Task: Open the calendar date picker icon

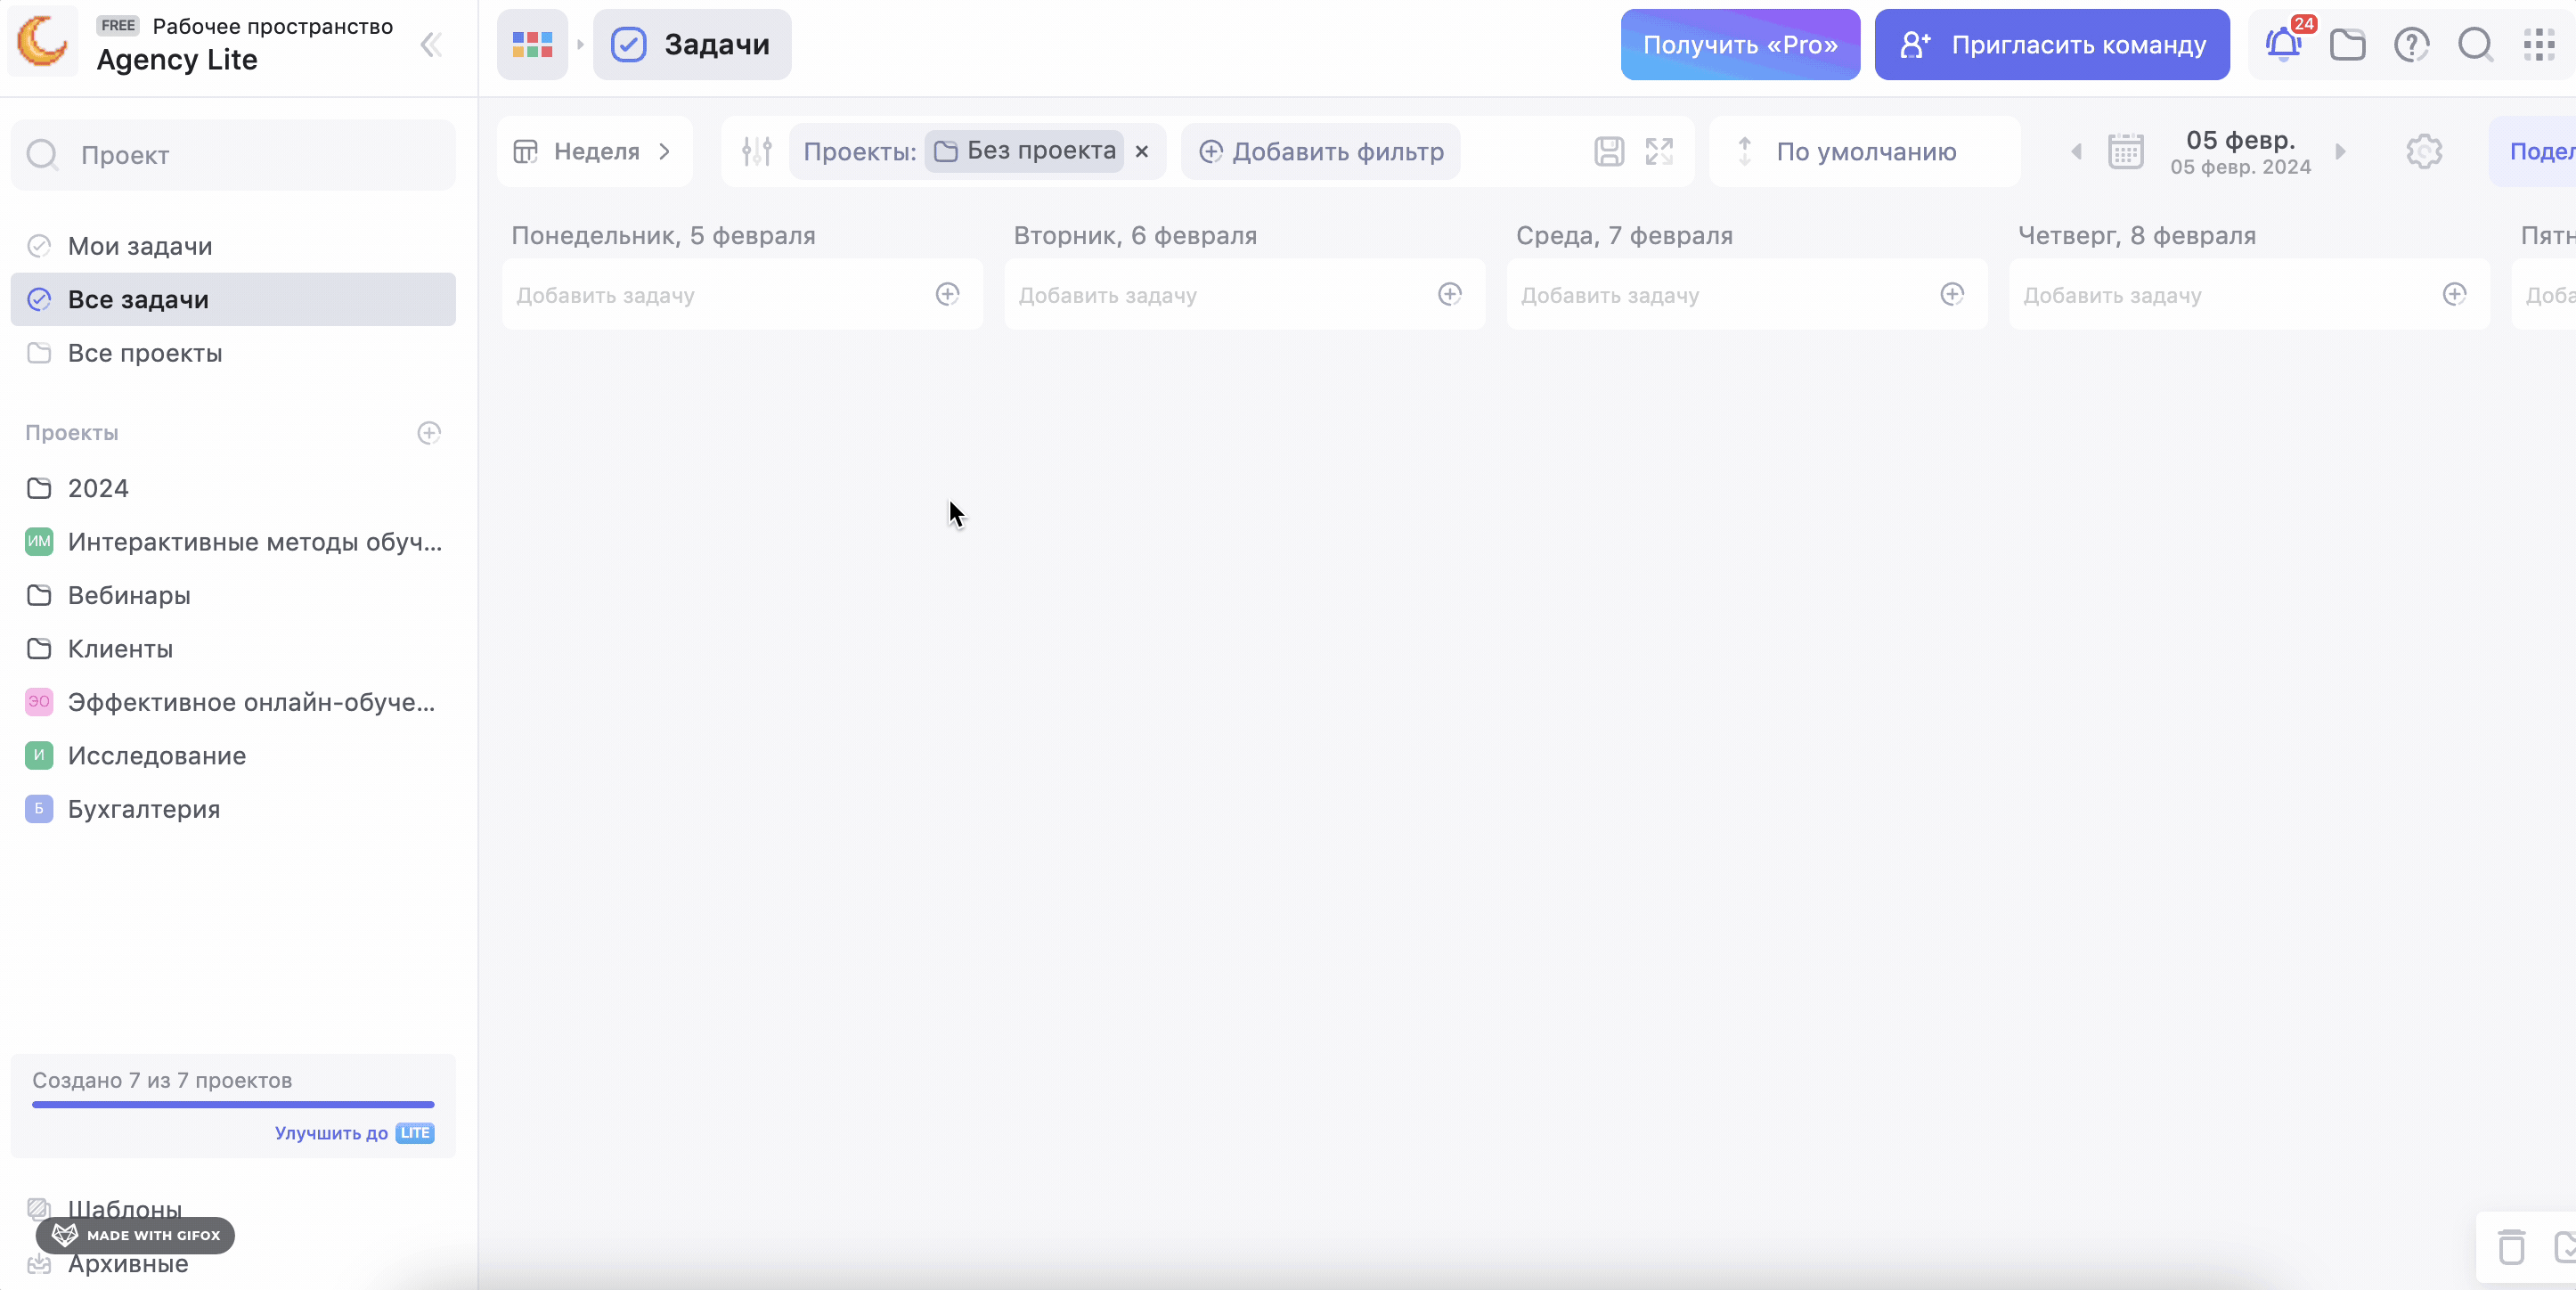Action: tap(2125, 152)
